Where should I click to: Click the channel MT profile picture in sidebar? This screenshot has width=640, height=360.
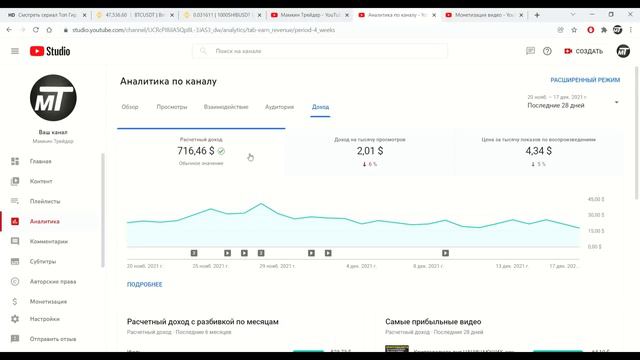(53, 98)
